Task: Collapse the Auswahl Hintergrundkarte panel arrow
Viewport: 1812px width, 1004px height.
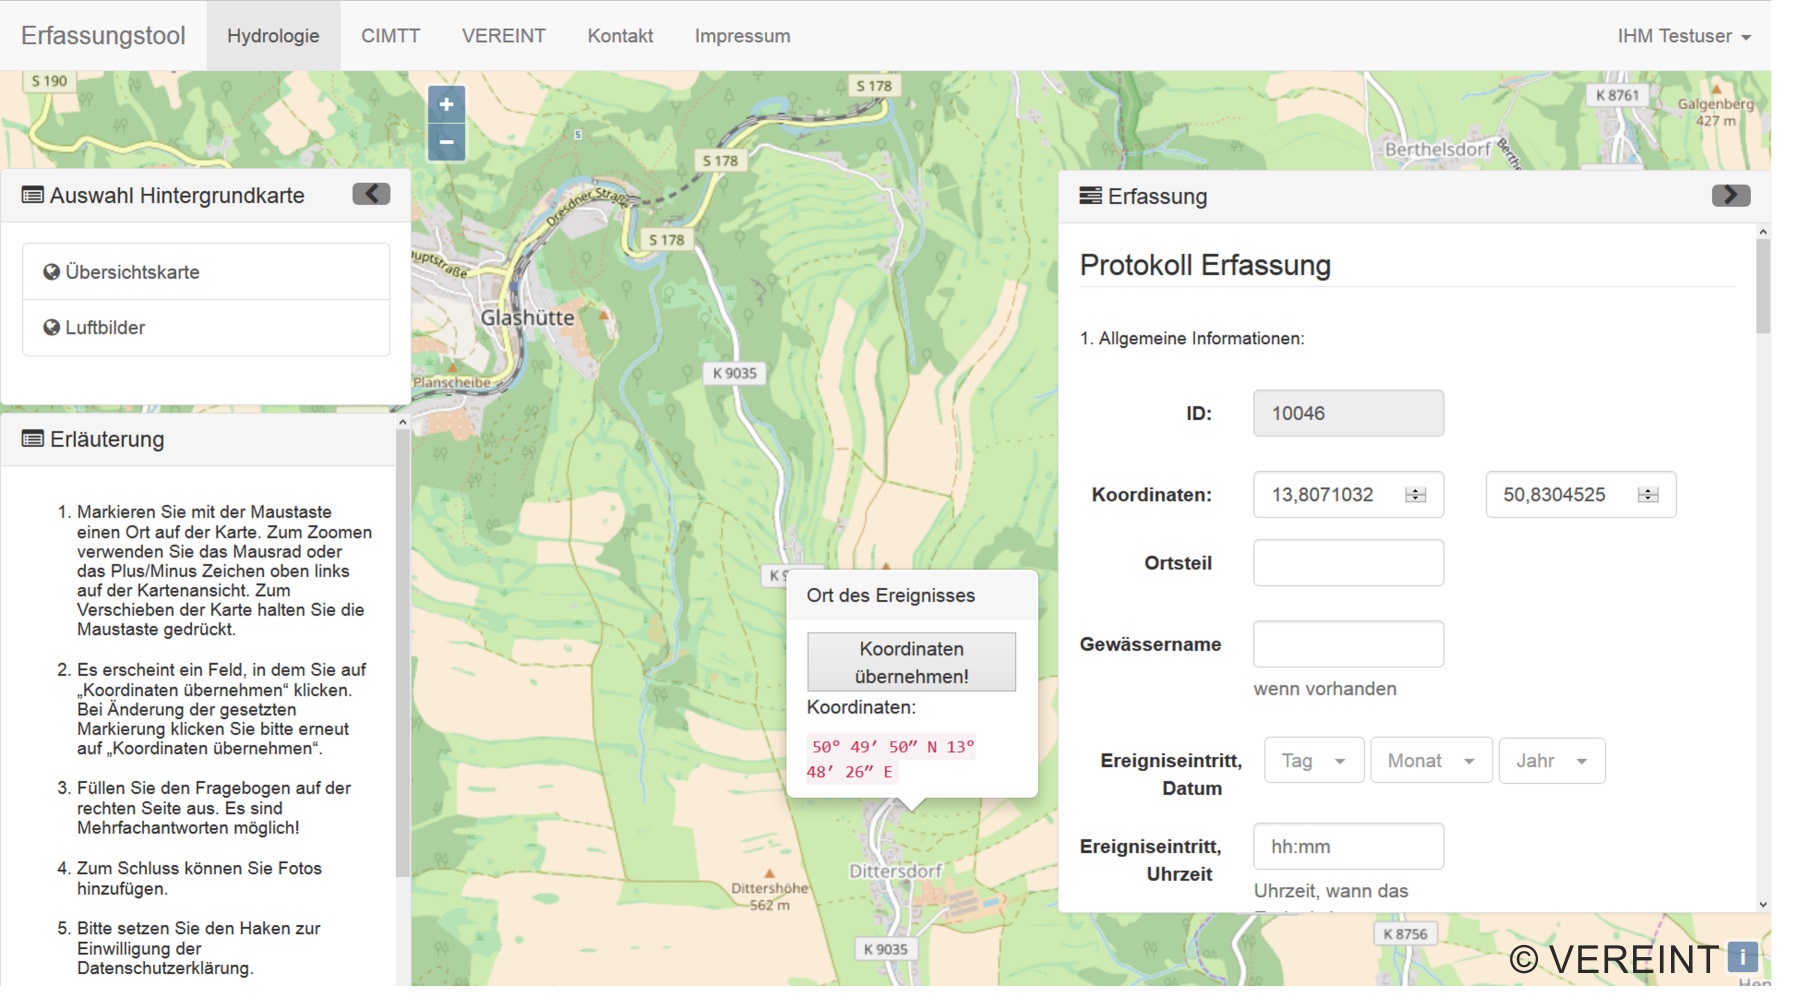Action: [371, 194]
